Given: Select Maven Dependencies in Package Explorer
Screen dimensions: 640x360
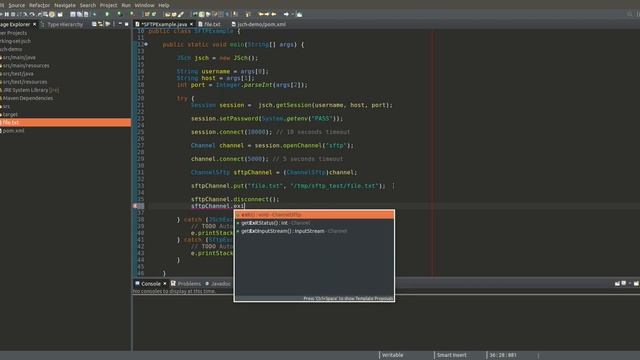Looking at the screenshot, I should [x=27, y=98].
